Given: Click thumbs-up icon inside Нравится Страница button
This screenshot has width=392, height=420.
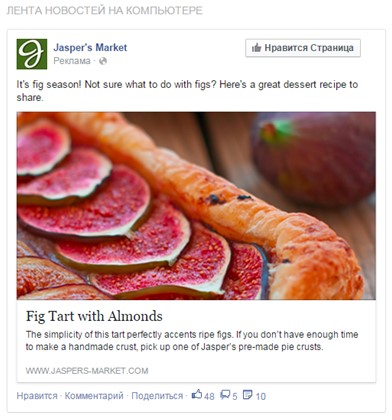Looking at the screenshot, I should [256, 48].
